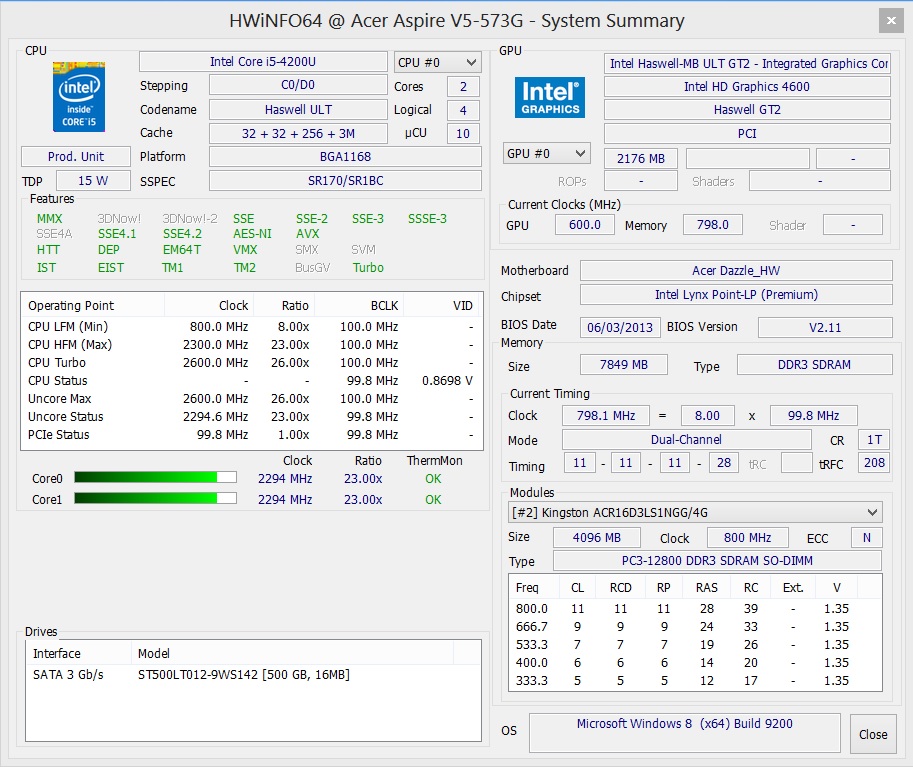Click the VMX feature label
The width and height of the screenshot is (913, 767).
(245, 249)
